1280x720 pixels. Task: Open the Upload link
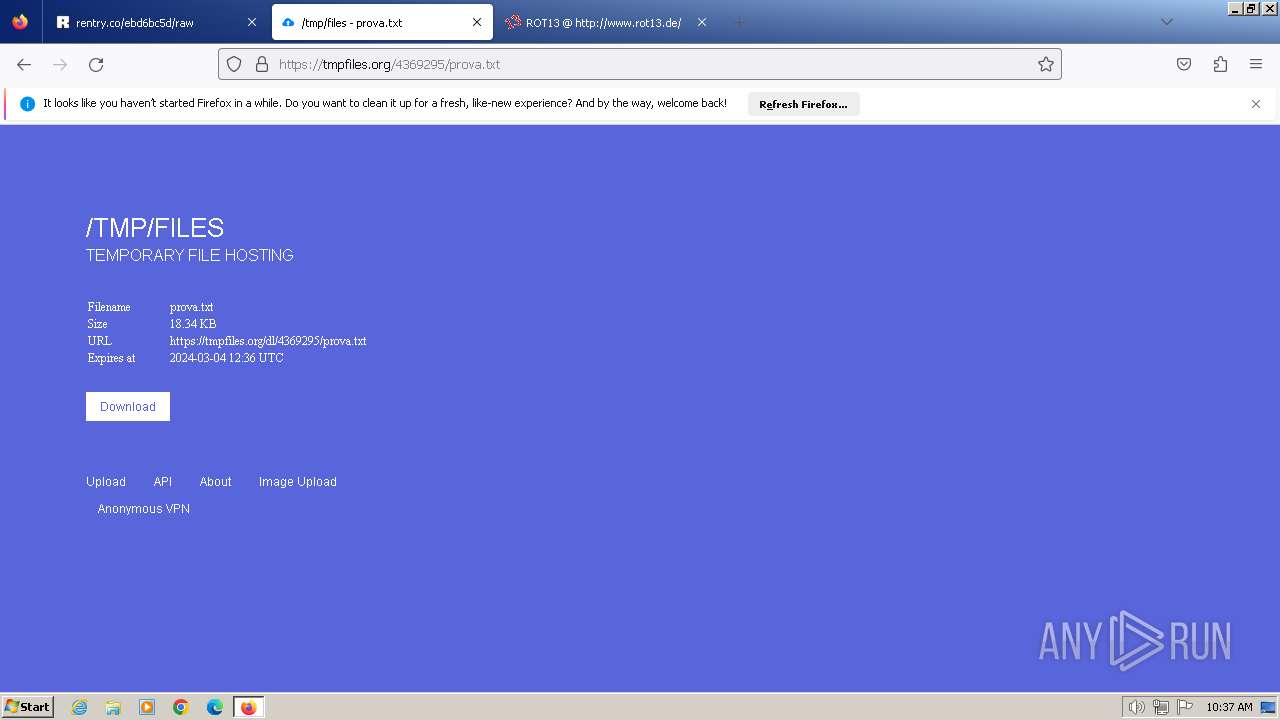[106, 482]
